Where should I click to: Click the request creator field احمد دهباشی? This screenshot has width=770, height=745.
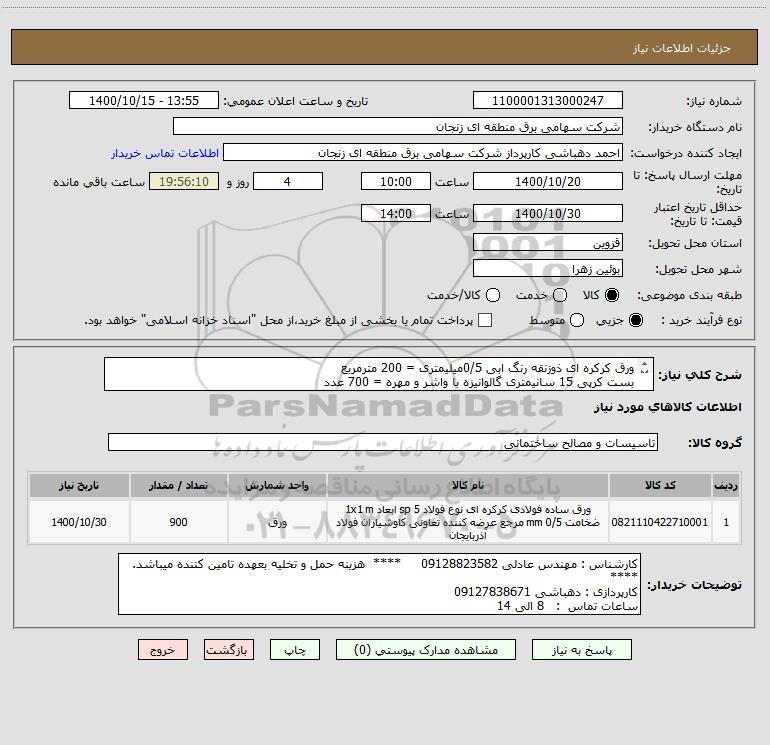point(423,153)
